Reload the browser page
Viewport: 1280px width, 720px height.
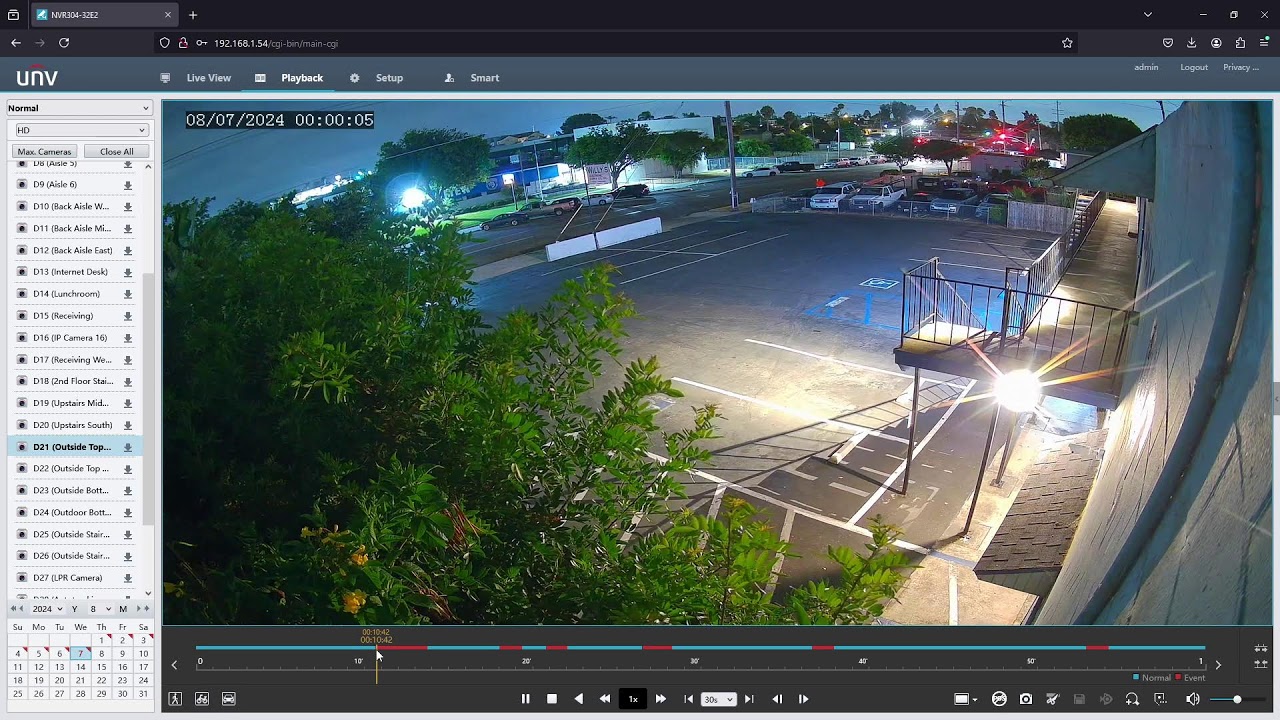point(64,43)
